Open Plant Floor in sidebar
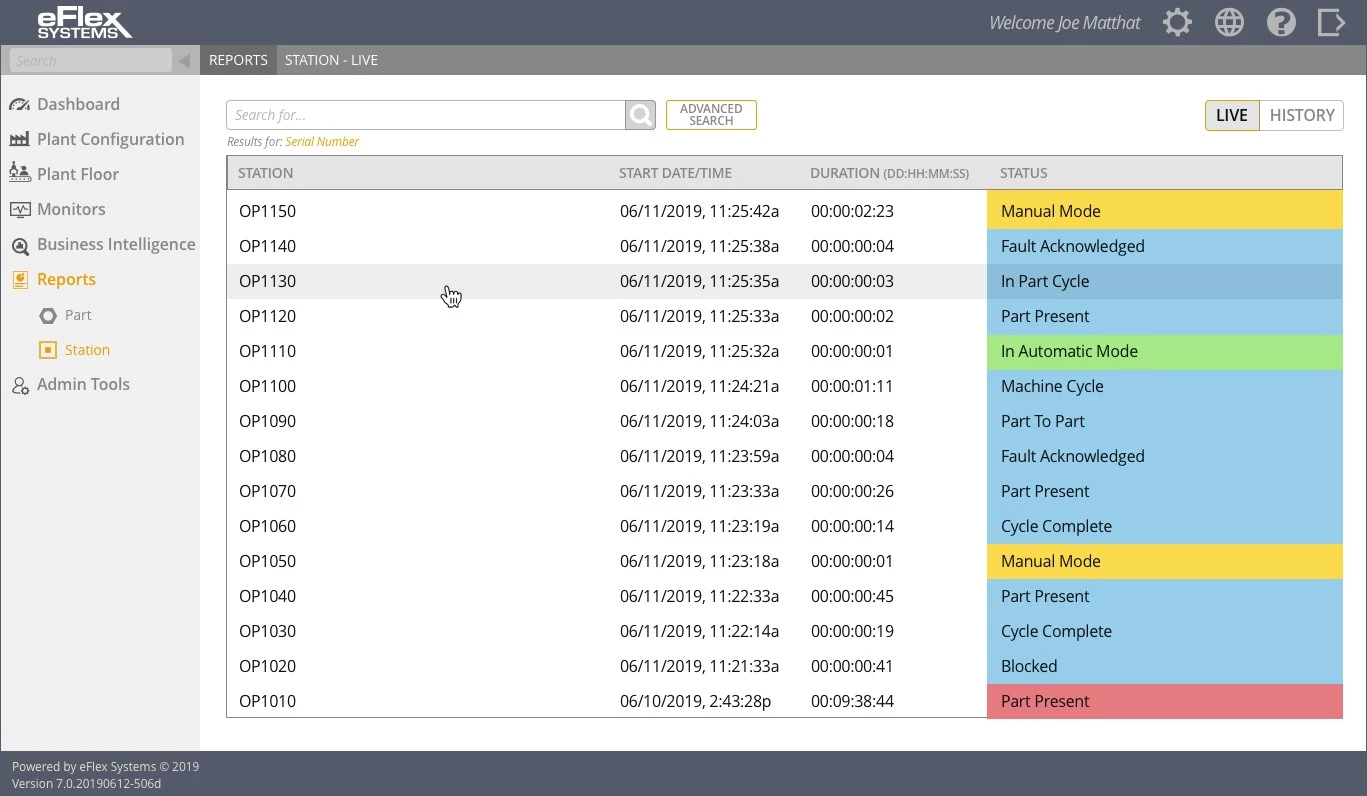 (77, 174)
